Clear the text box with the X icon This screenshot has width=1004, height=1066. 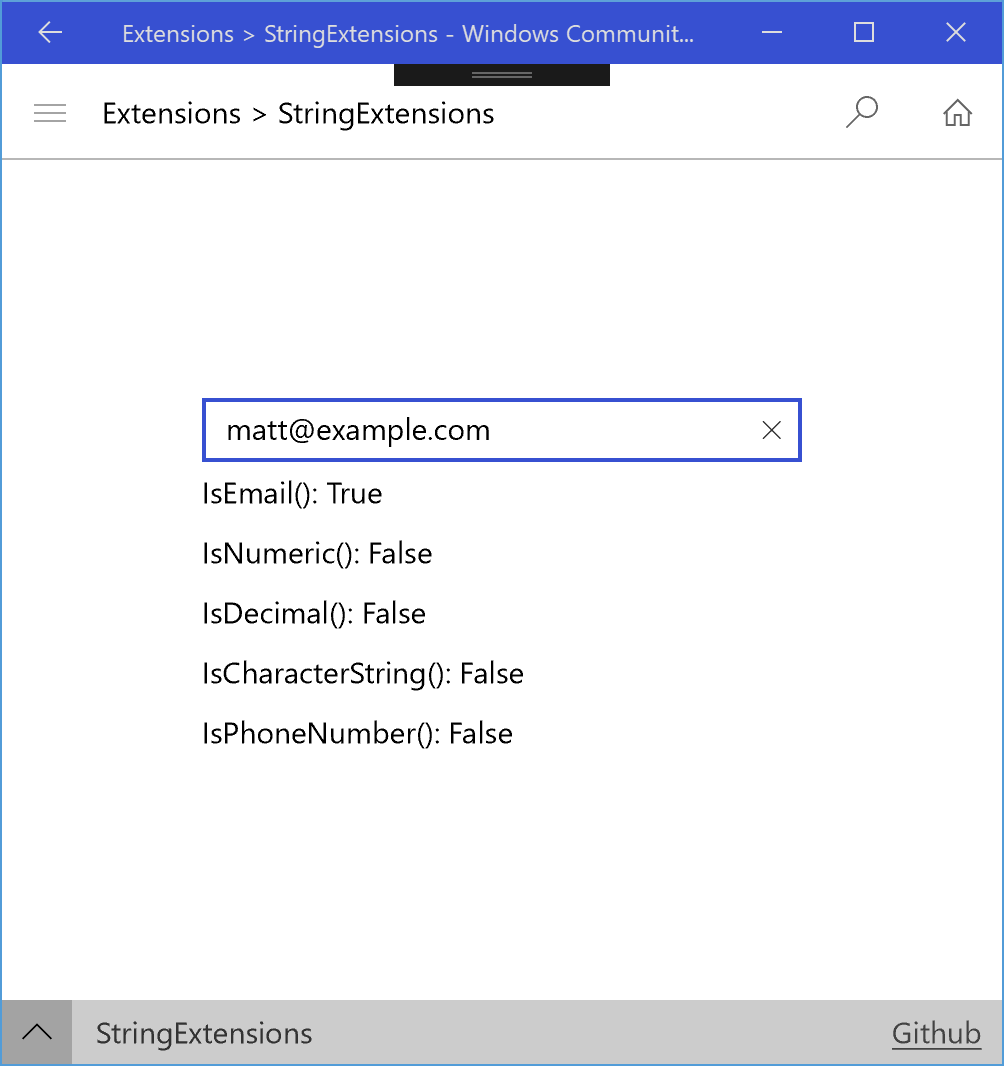[771, 430]
